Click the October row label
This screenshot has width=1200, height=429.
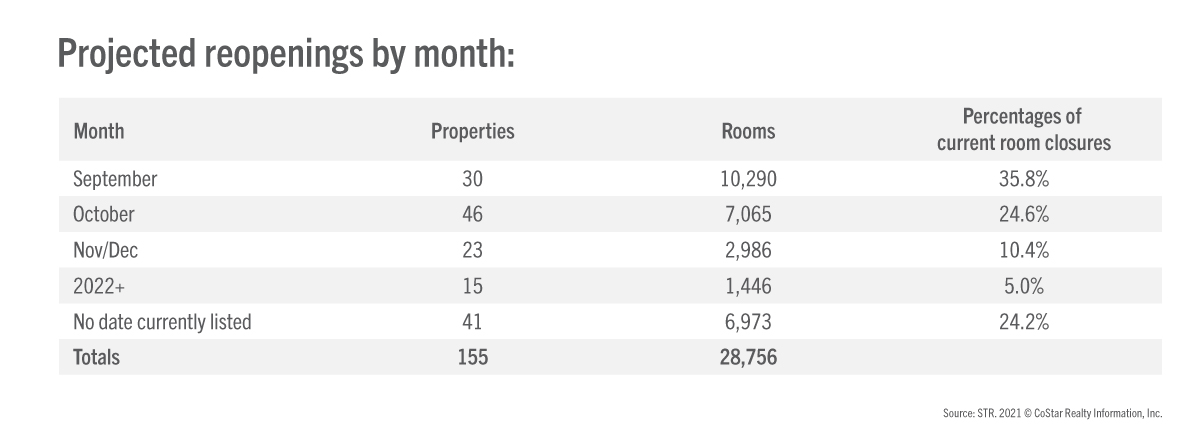[x=103, y=215]
